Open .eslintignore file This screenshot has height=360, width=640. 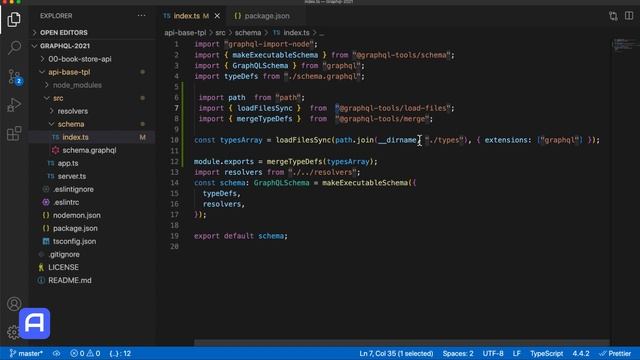[73, 189]
